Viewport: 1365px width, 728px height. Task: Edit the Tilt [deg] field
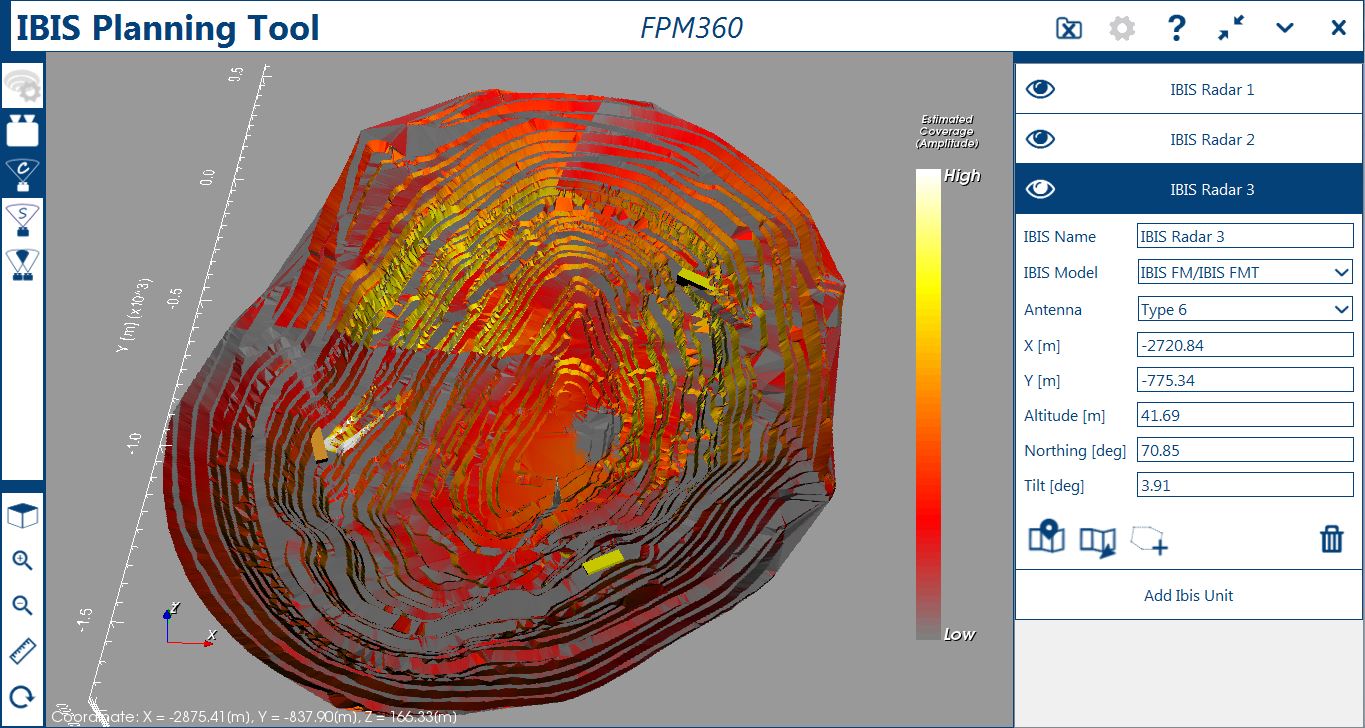coord(1246,485)
